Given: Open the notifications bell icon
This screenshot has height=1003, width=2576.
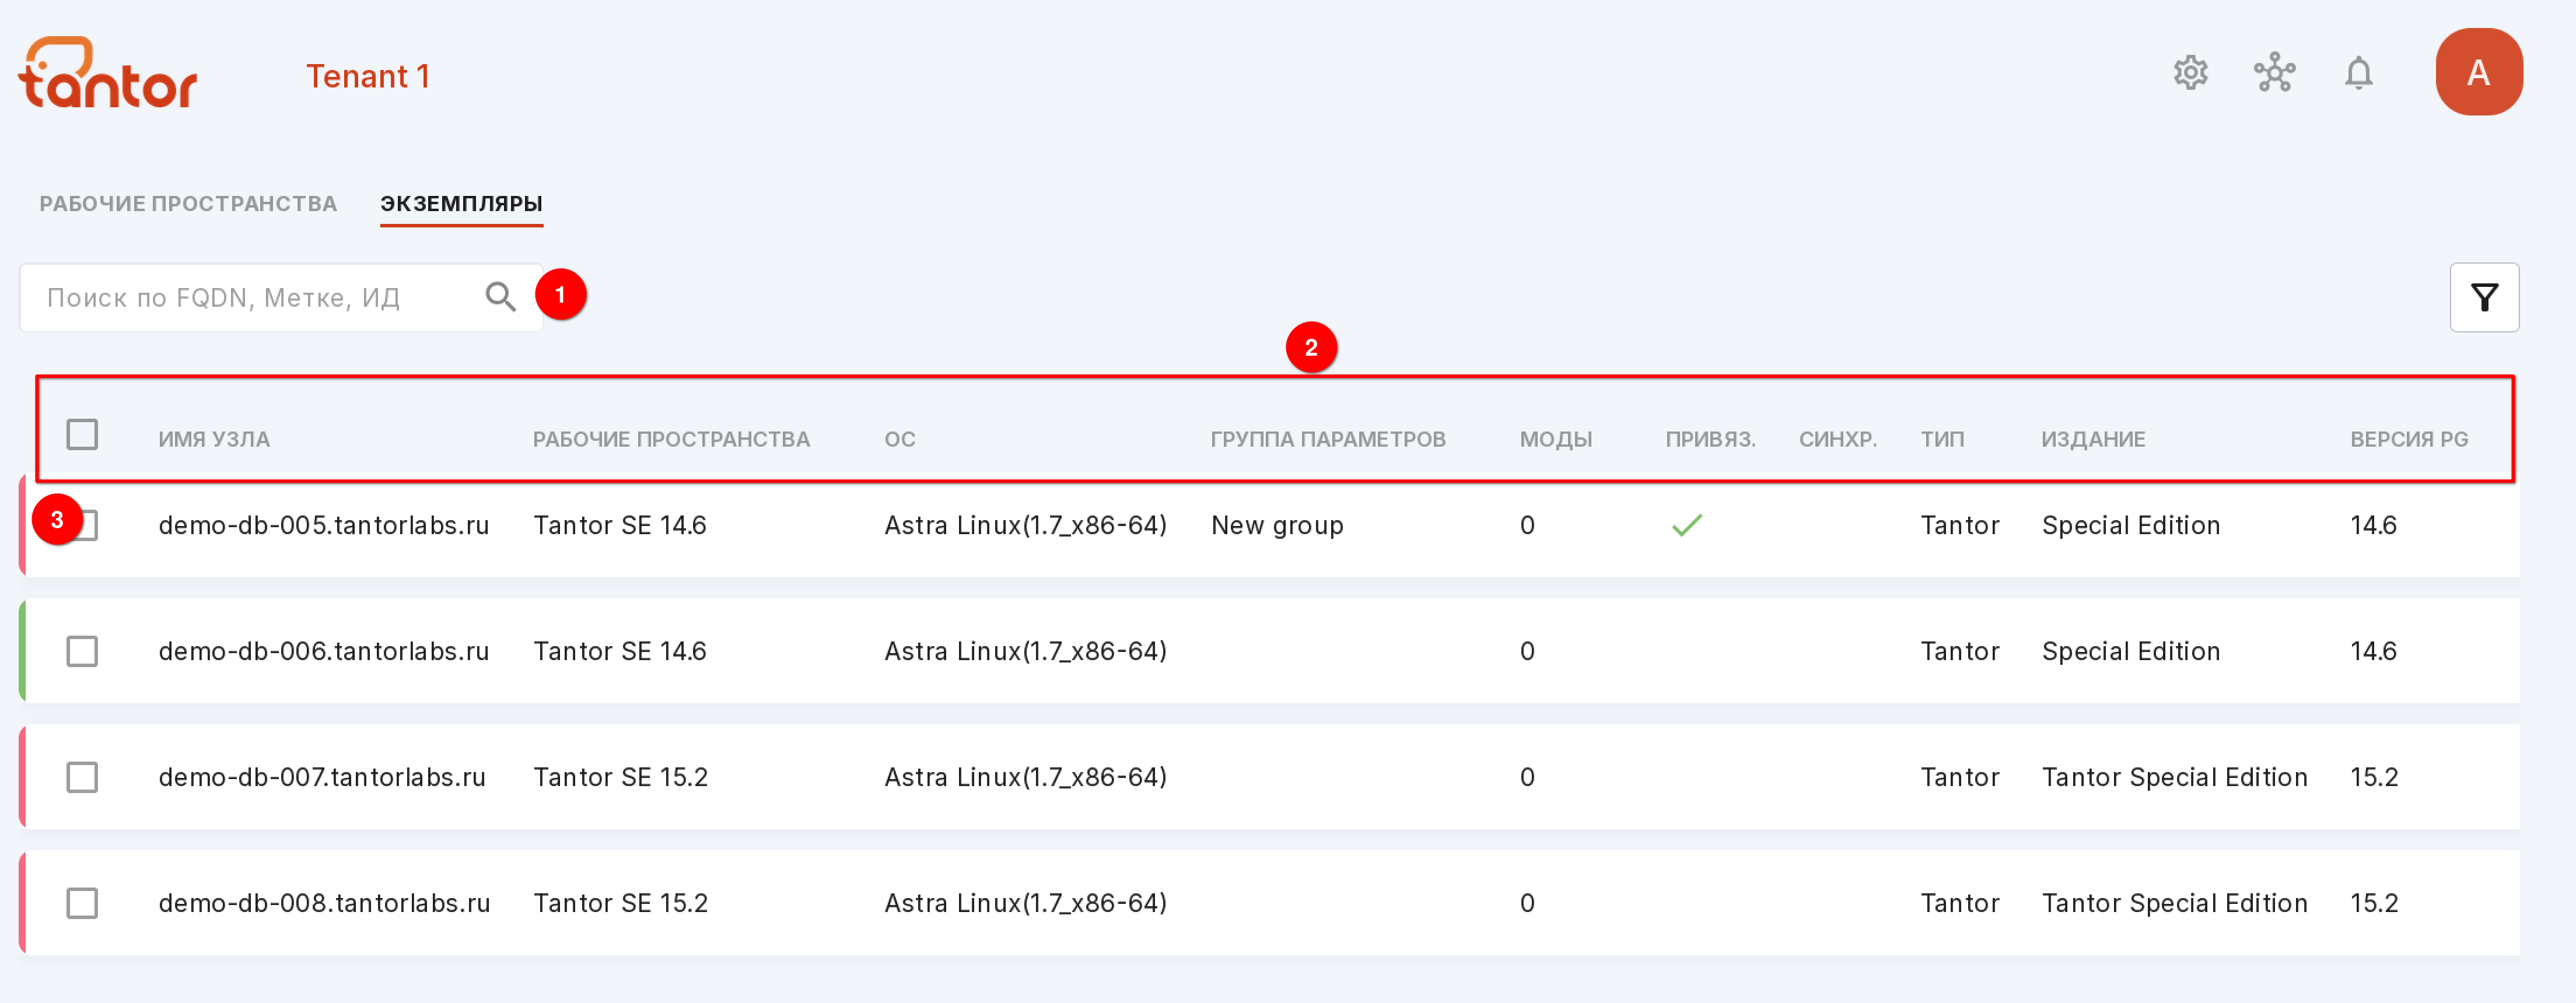Looking at the screenshot, I should 2358,73.
